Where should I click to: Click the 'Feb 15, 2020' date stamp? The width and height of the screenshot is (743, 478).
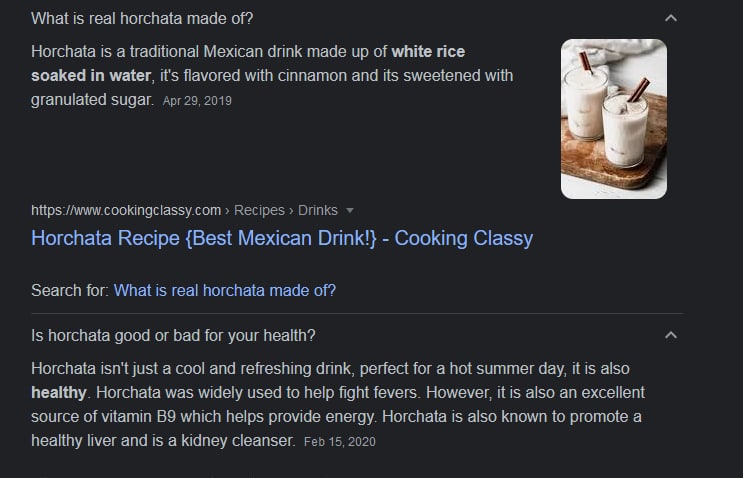pyautogui.click(x=340, y=442)
